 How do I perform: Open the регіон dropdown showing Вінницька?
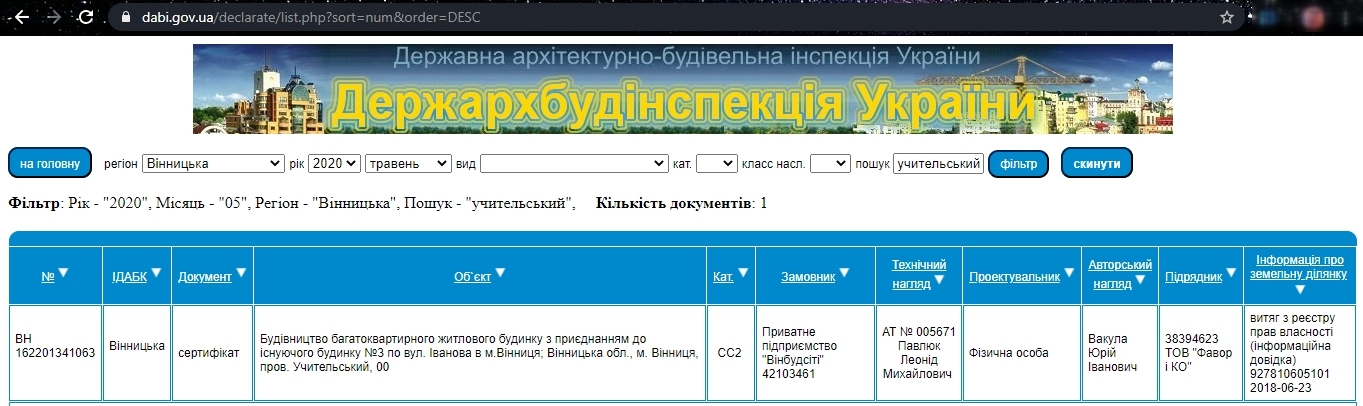coord(214,163)
